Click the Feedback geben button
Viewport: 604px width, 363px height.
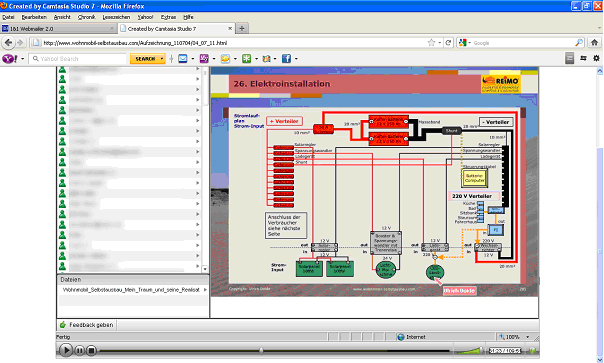point(87,325)
